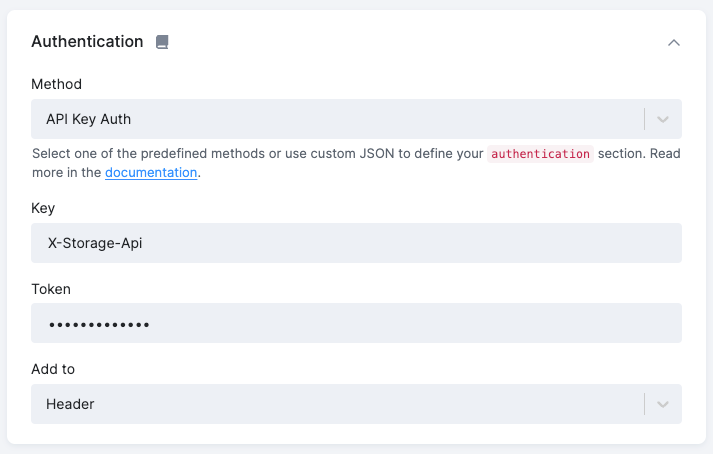This screenshot has width=713, height=454.
Task: Click the masked token dots
Action: (x=98, y=324)
